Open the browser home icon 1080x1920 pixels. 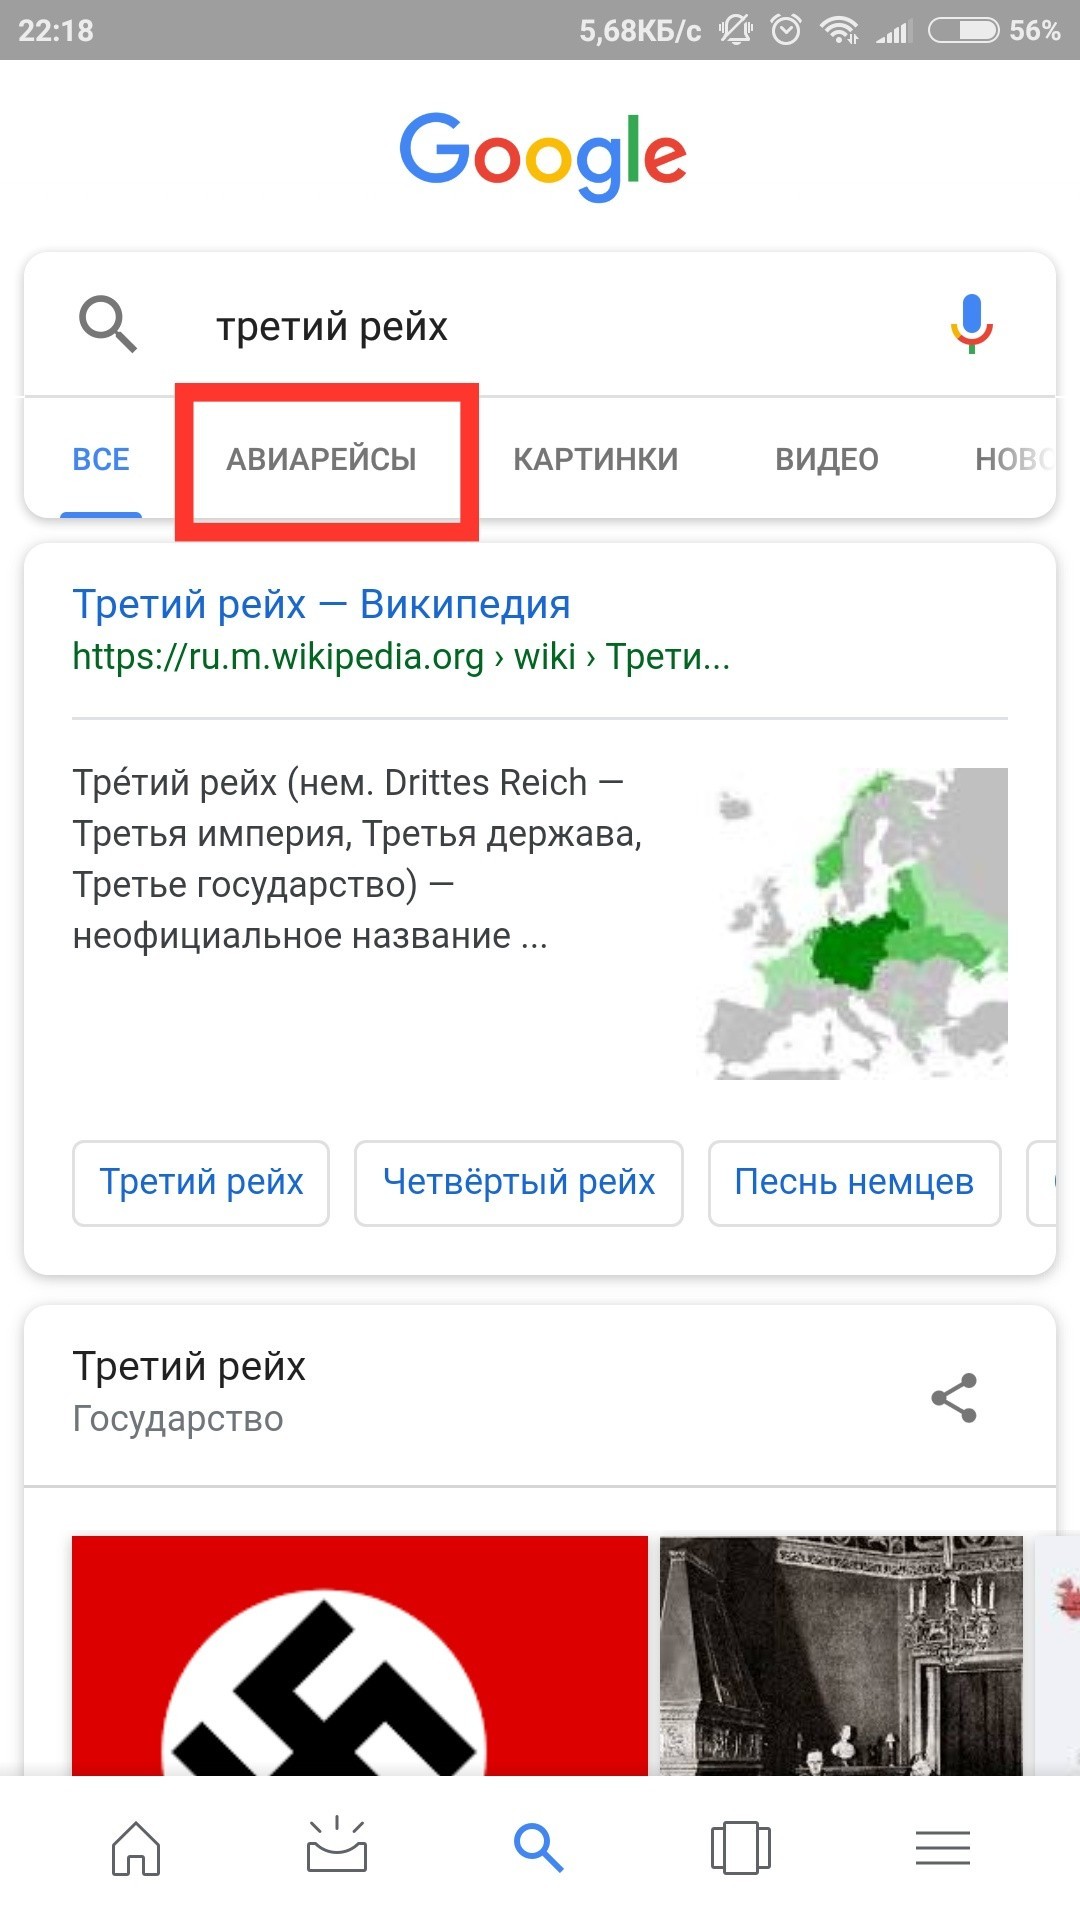click(x=136, y=1847)
